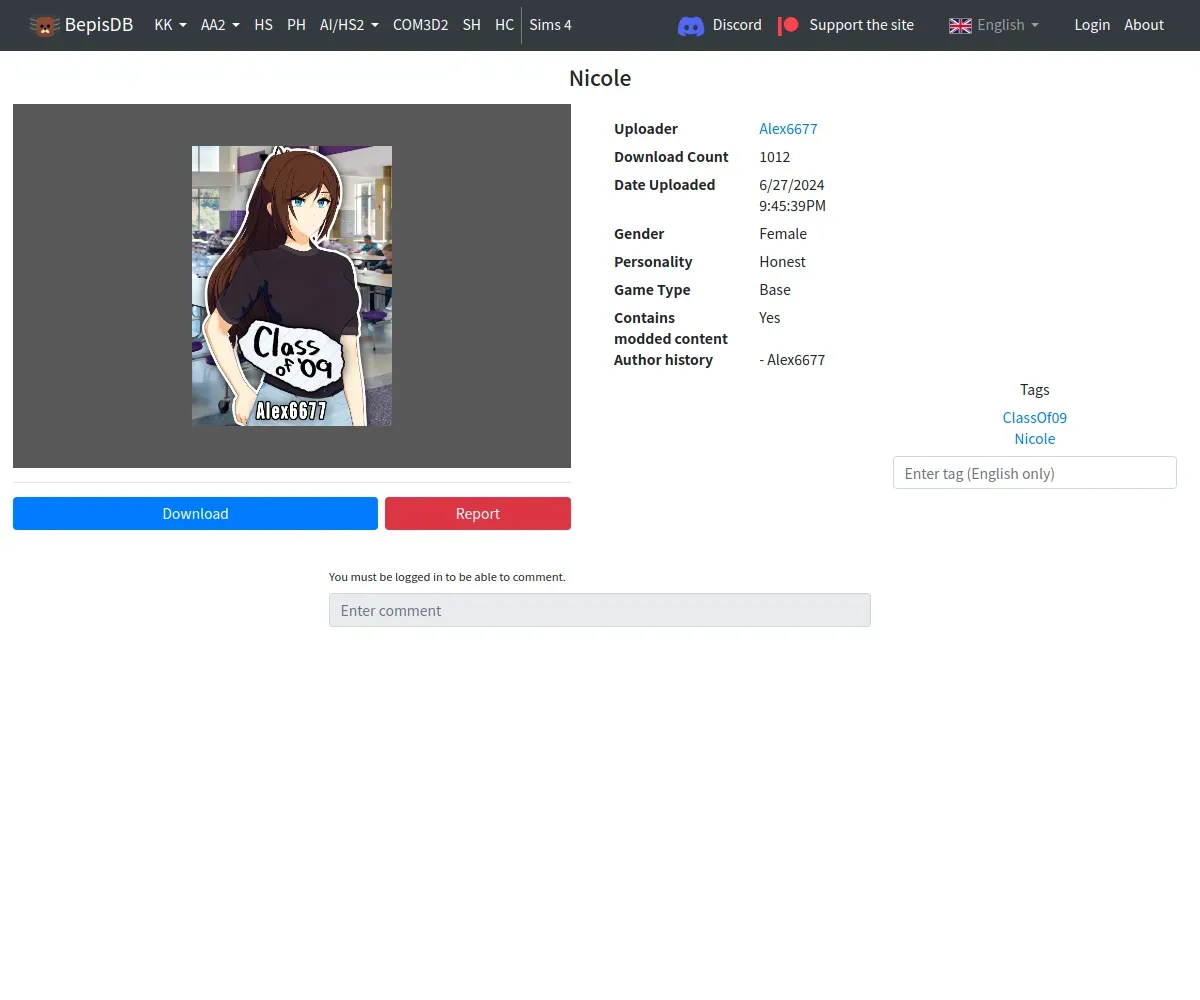The width and height of the screenshot is (1200, 1000).
Task: Click Support the site link
Action: [861, 25]
